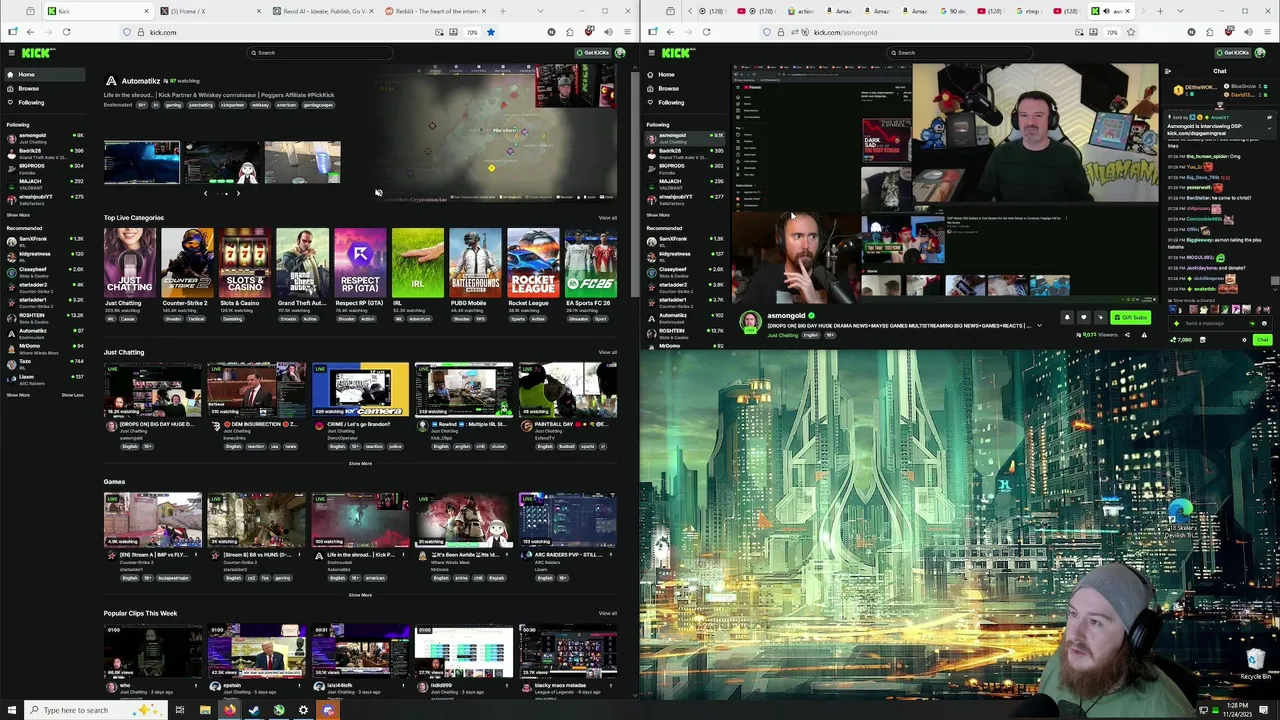Show next featured stream carousel arrow
The image size is (1280, 720).
pyautogui.click(x=238, y=193)
